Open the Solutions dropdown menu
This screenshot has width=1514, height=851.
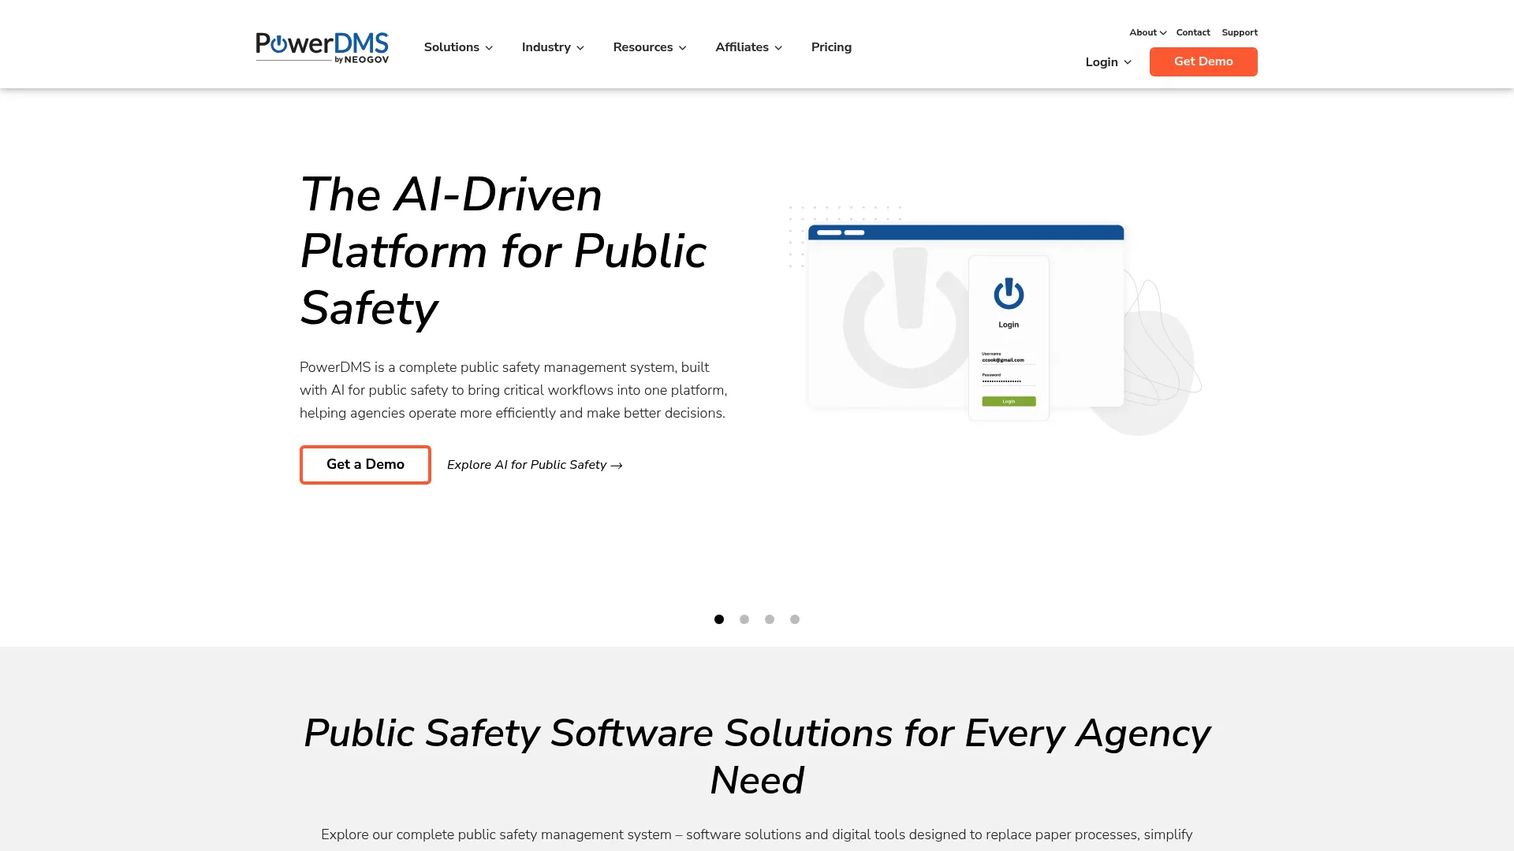(x=458, y=47)
